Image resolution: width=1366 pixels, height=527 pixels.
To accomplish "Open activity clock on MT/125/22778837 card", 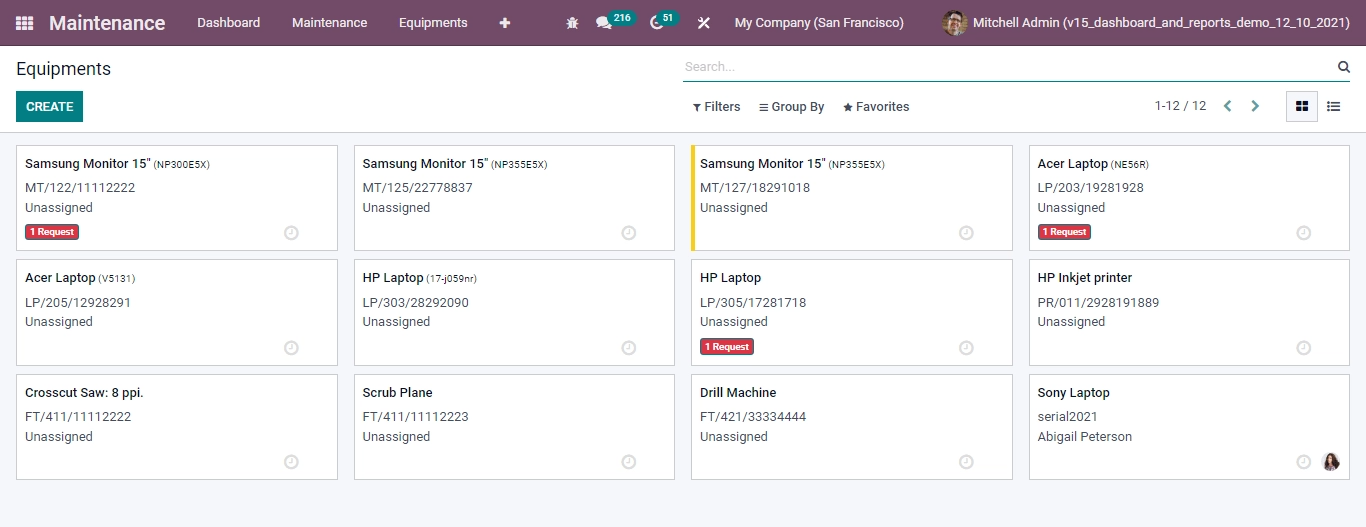I will pos(629,233).
